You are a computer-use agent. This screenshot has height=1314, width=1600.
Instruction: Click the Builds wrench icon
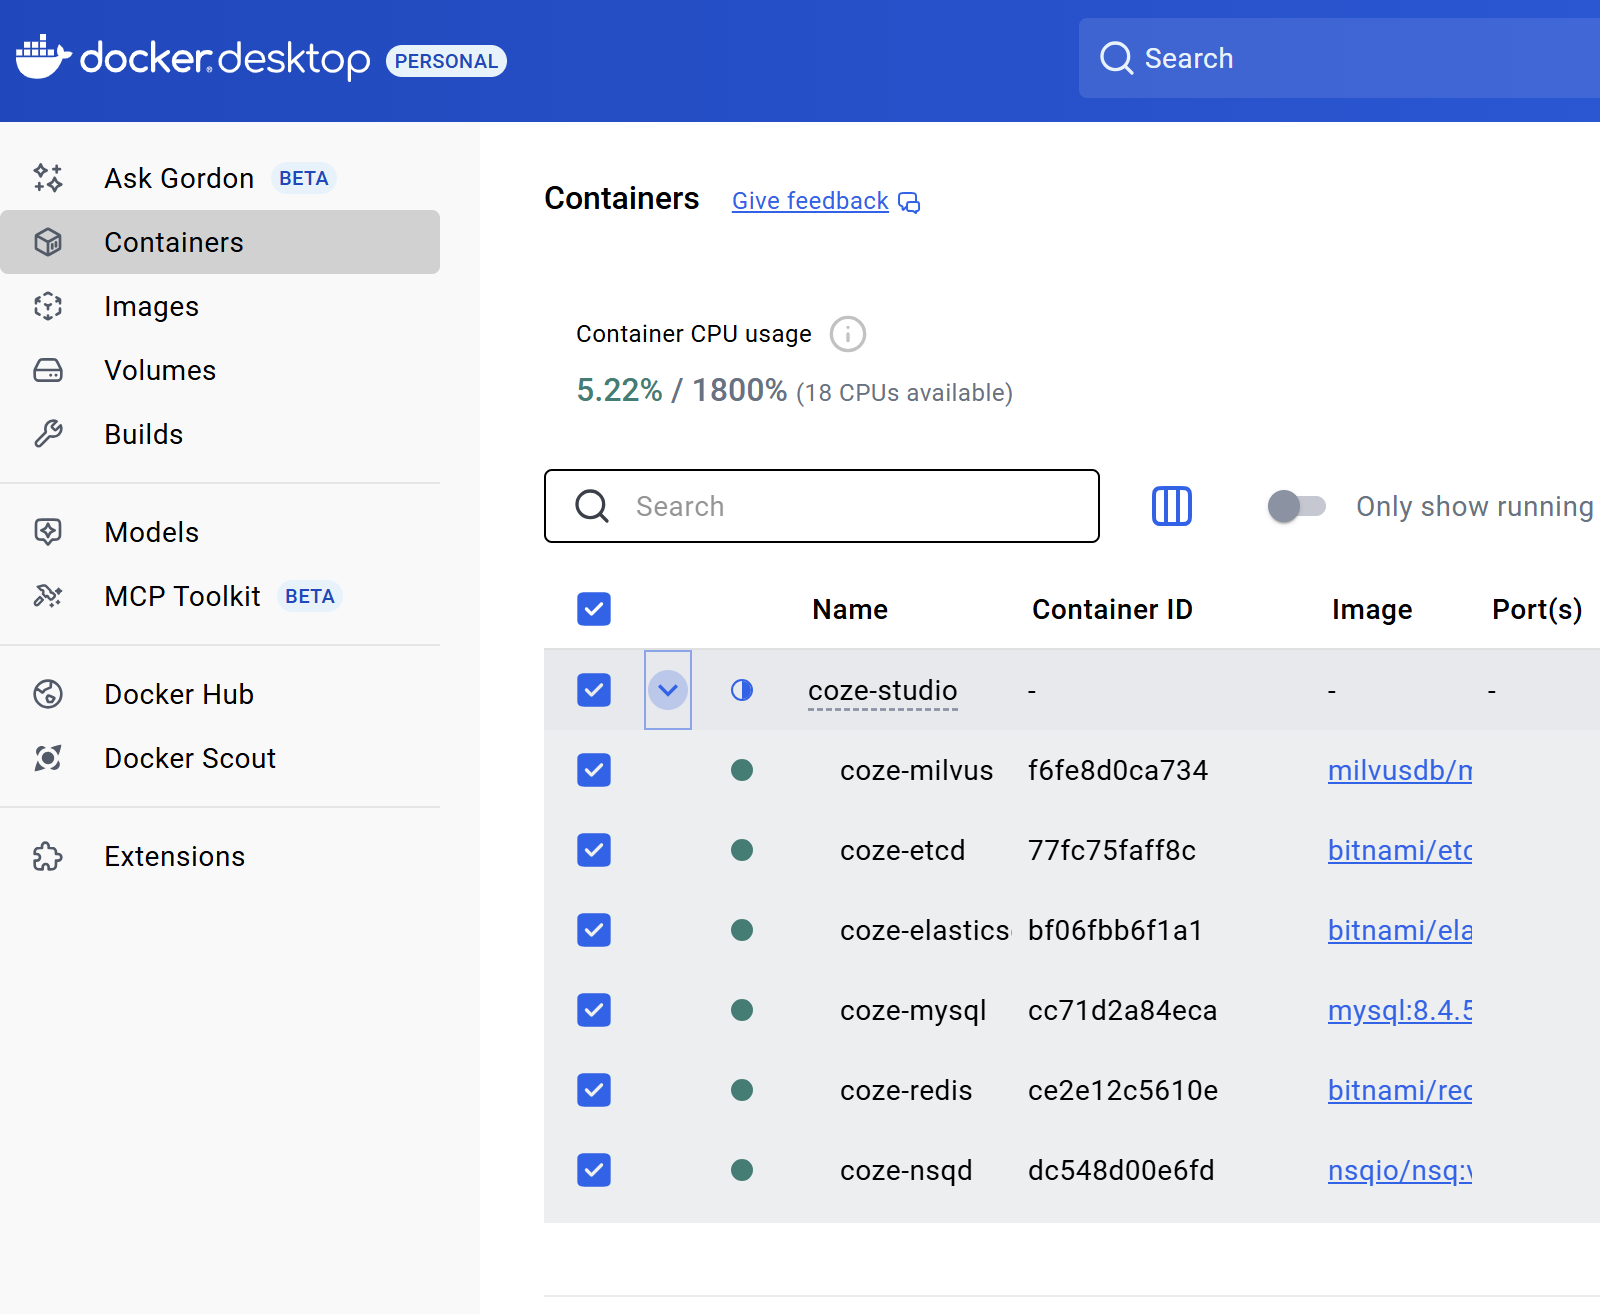click(x=48, y=434)
